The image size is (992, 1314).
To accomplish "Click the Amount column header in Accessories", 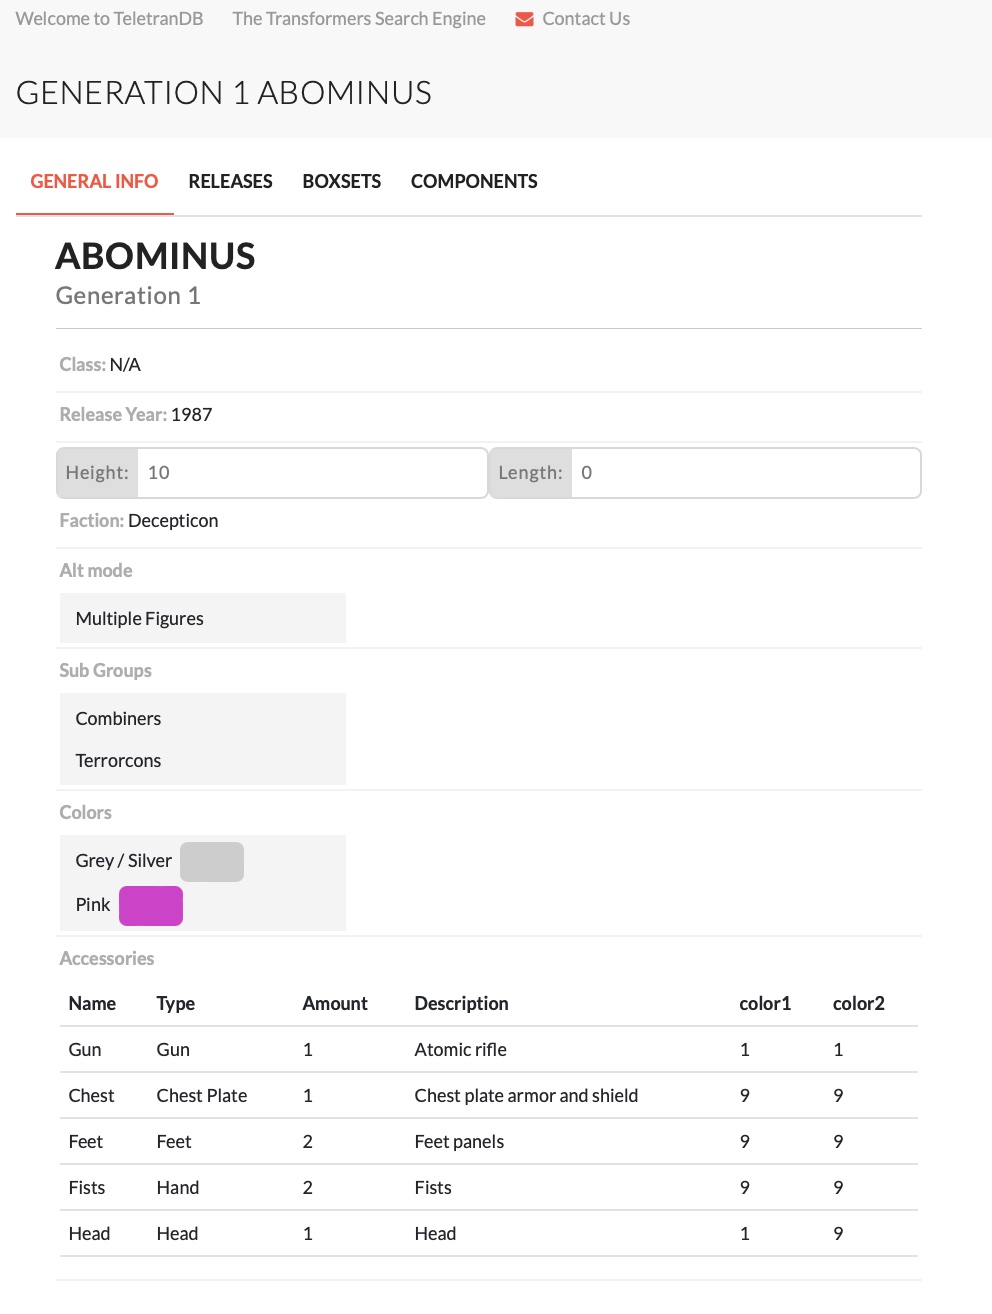I will pos(335,1003).
